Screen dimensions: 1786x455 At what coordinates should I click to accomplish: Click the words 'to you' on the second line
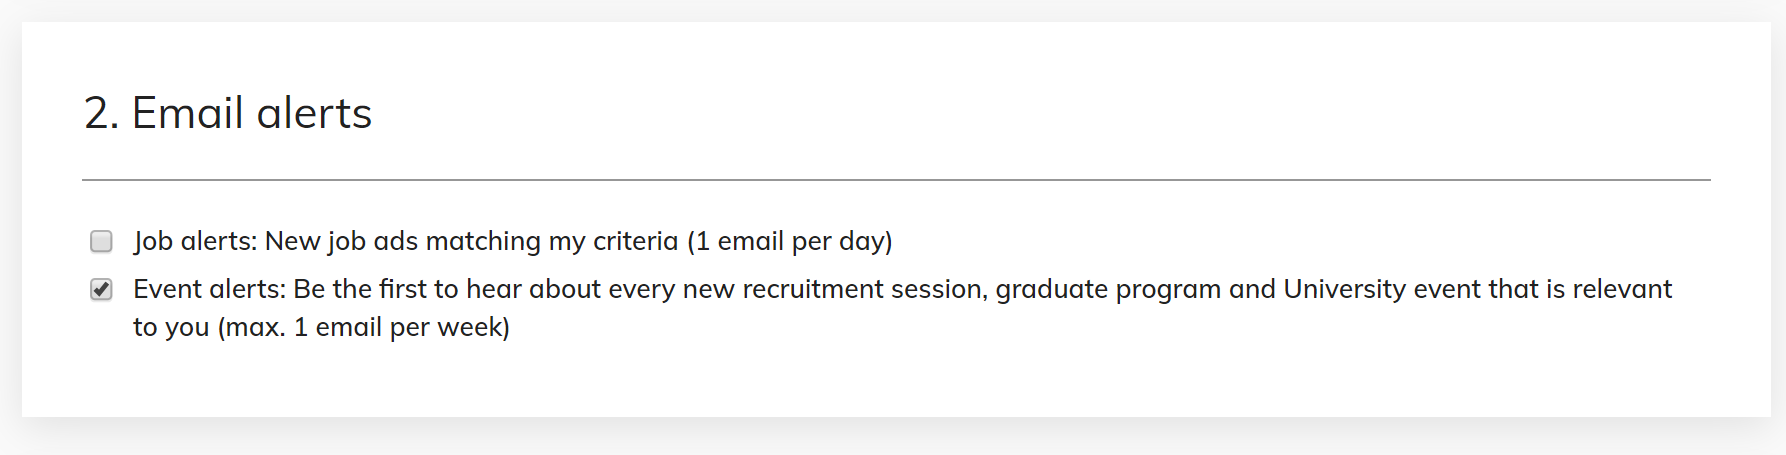(x=171, y=327)
